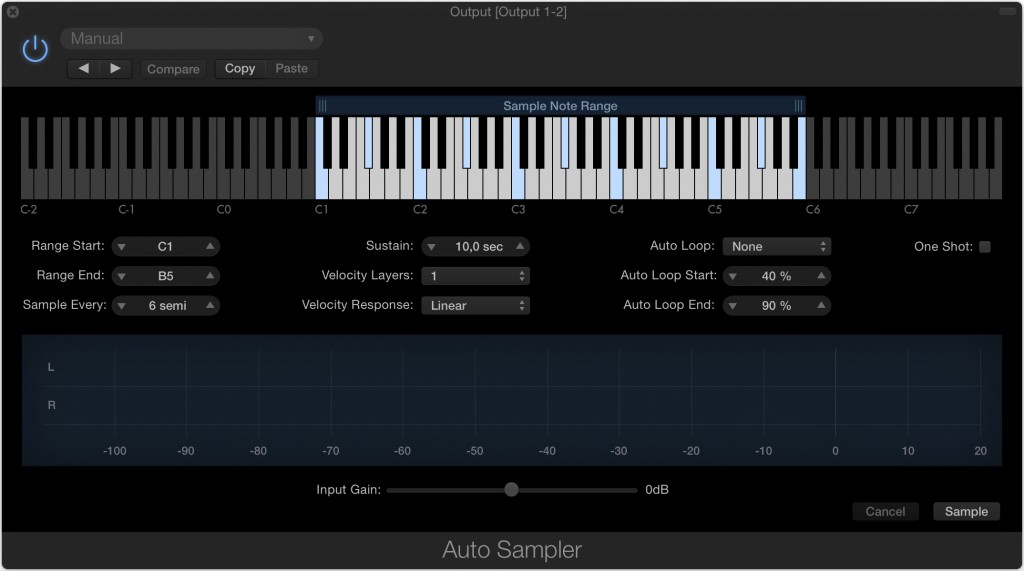Increase the Auto Loop Start percentage
The height and width of the screenshot is (571, 1024).
pos(821,276)
